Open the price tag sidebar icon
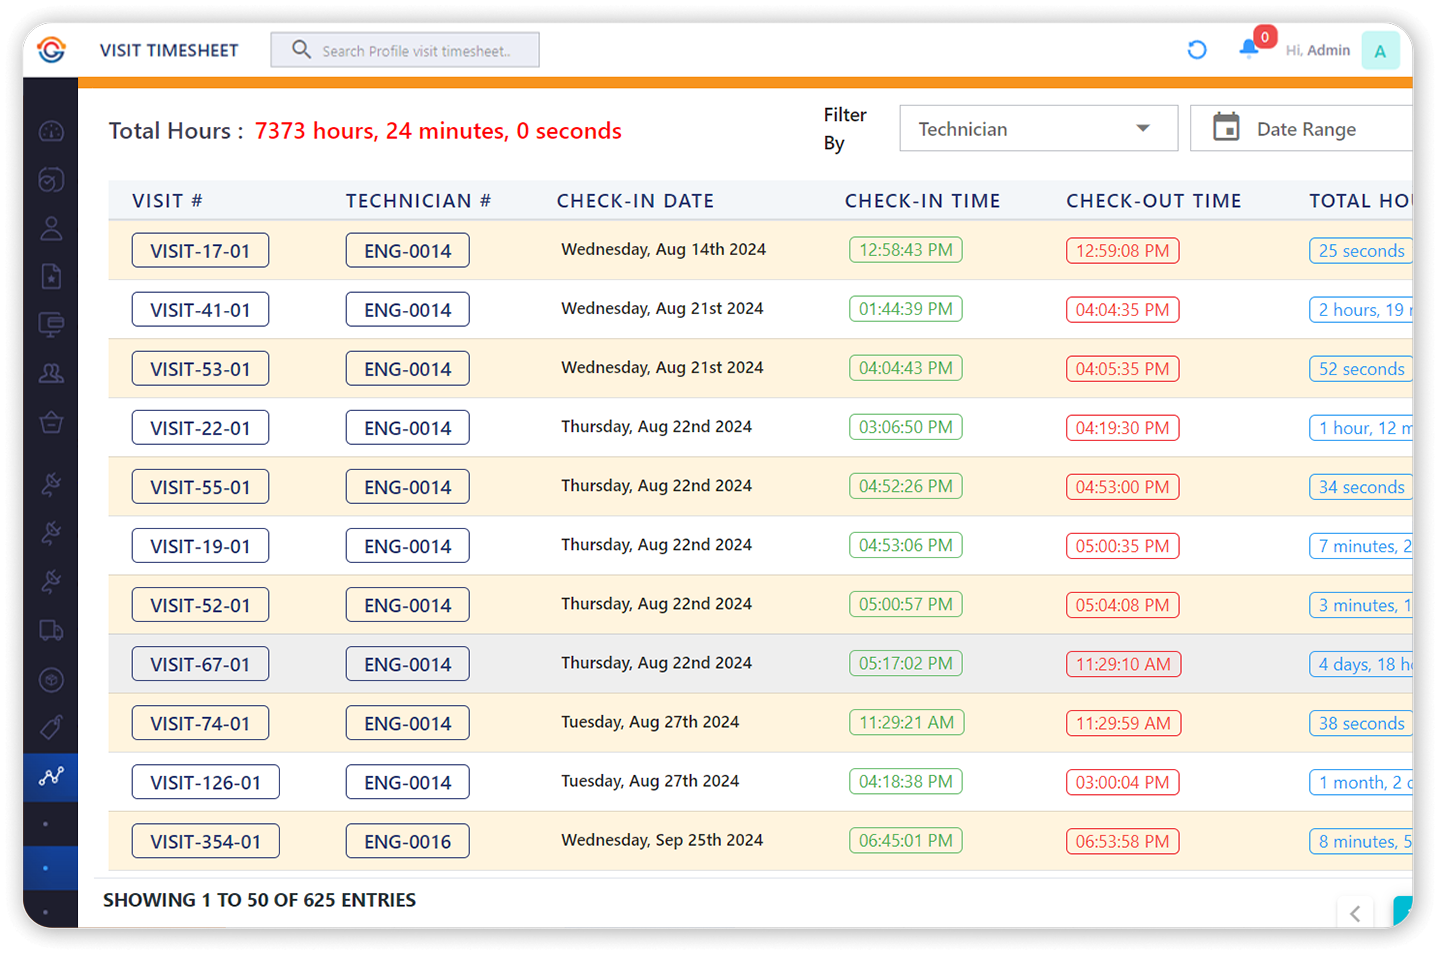 pos(51,727)
